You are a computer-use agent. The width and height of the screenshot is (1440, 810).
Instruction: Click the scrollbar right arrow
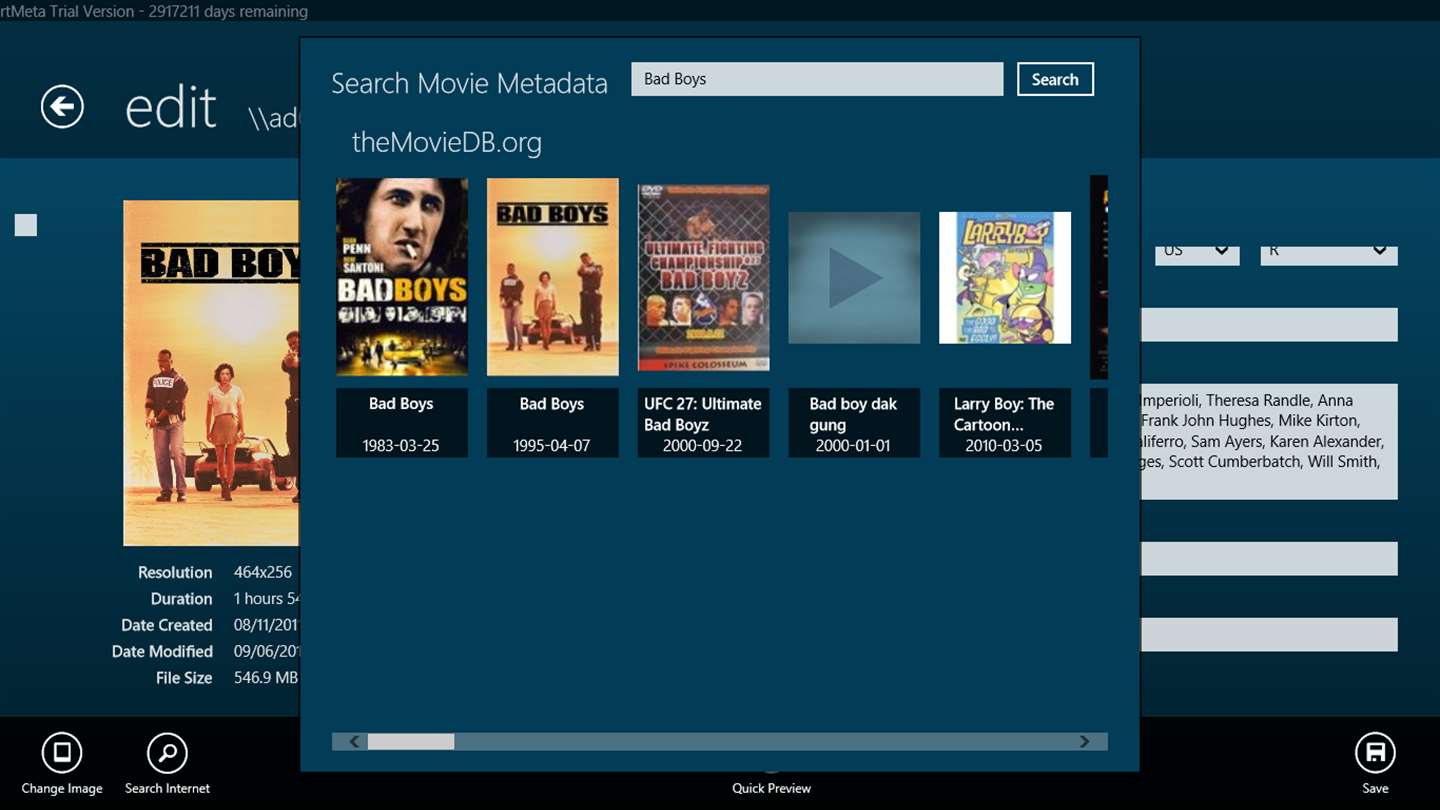pos(1084,741)
